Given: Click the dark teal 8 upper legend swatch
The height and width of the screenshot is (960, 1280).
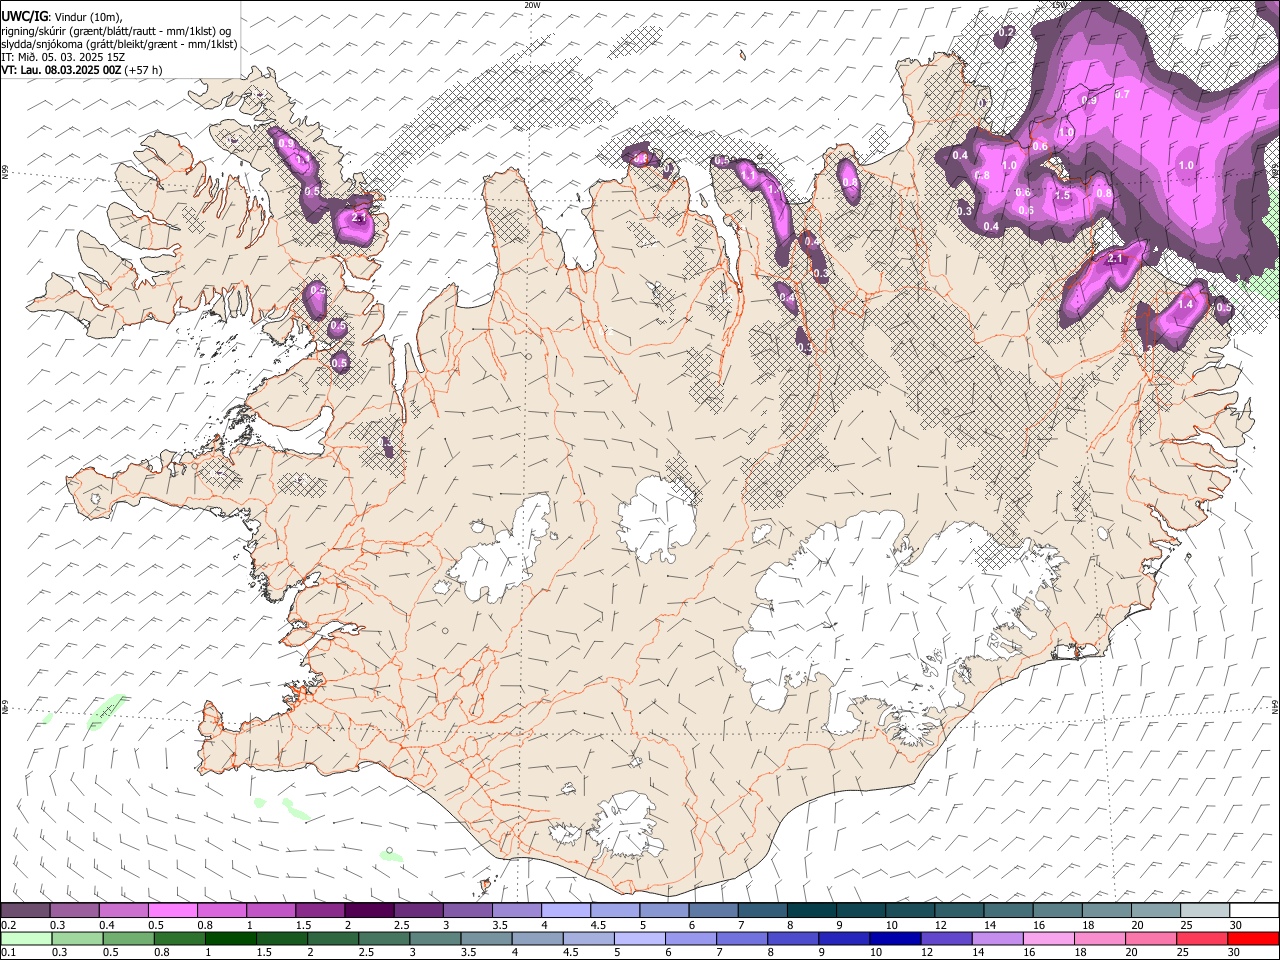Looking at the screenshot, I should coord(810,910).
